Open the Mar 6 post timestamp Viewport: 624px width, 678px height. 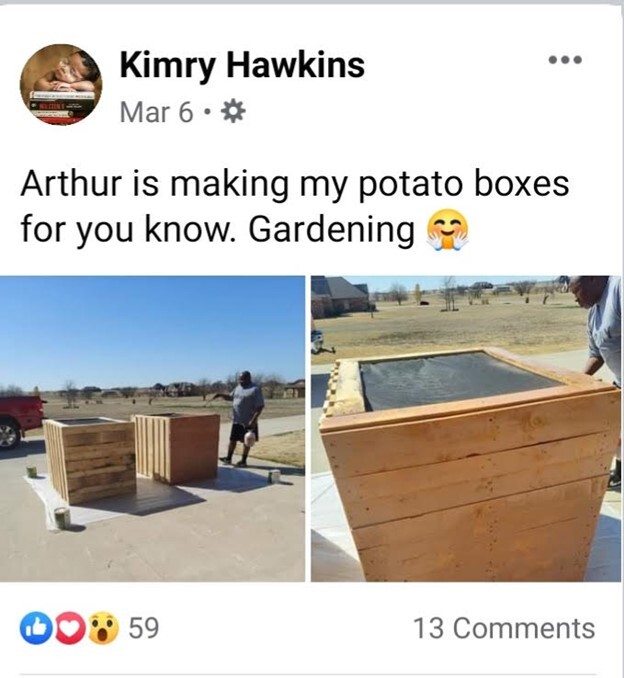156,112
